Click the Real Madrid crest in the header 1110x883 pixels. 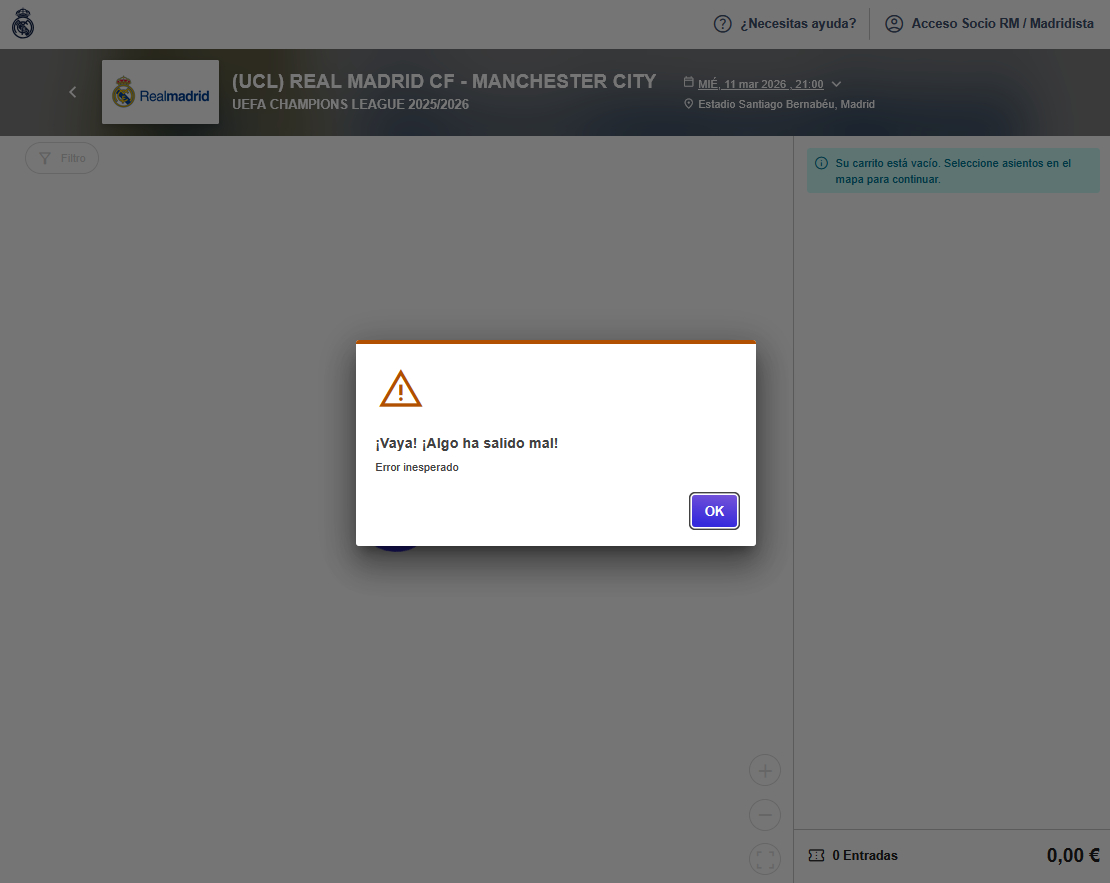tap(23, 24)
